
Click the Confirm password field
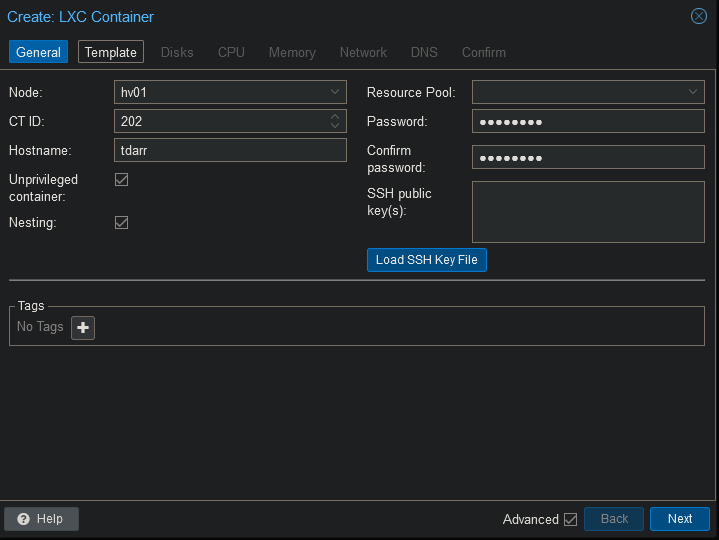[x=588, y=158]
